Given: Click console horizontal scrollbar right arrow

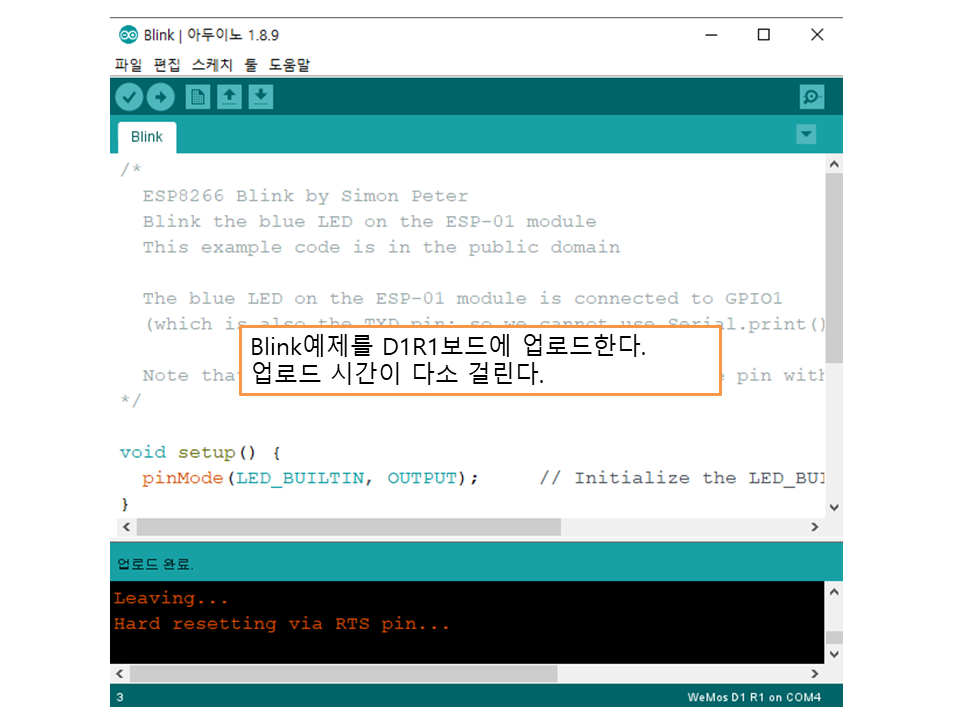Looking at the screenshot, I should click(814, 673).
